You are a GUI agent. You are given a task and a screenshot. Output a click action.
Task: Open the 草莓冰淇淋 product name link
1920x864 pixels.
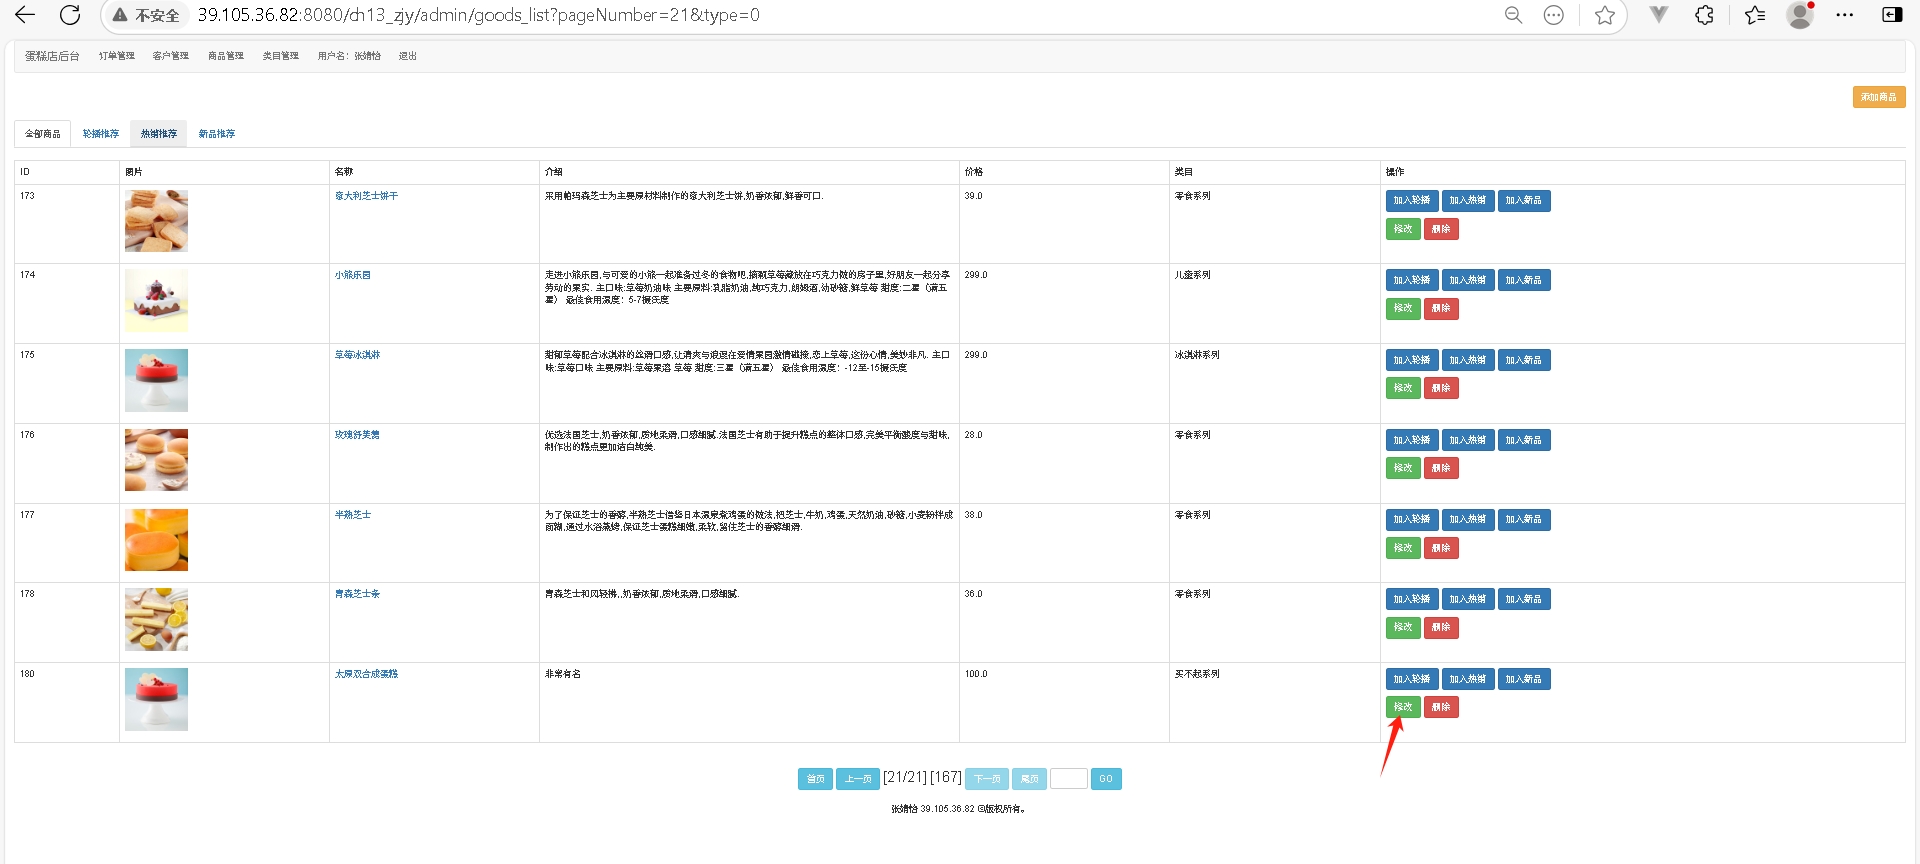(x=357, y=355)
